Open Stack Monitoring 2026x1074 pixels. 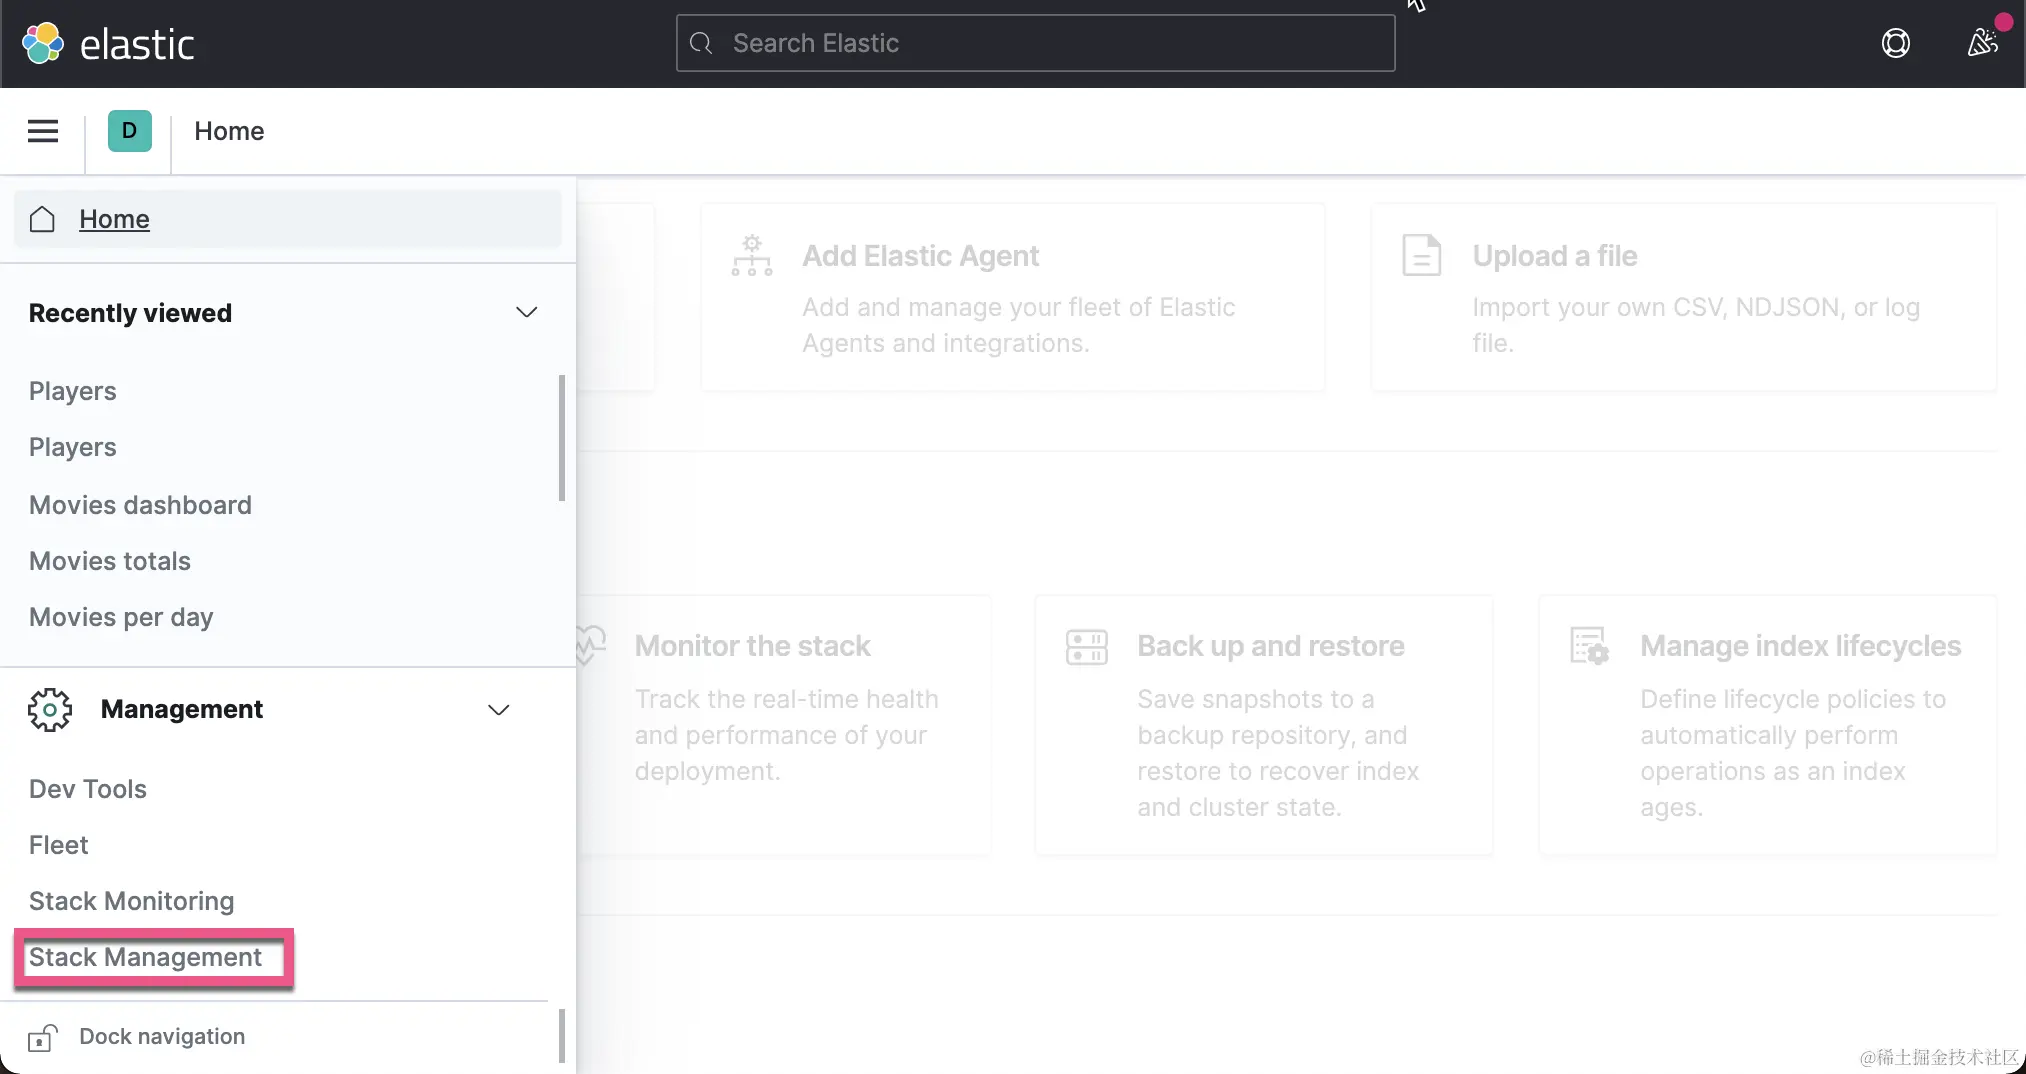[131, 901]
